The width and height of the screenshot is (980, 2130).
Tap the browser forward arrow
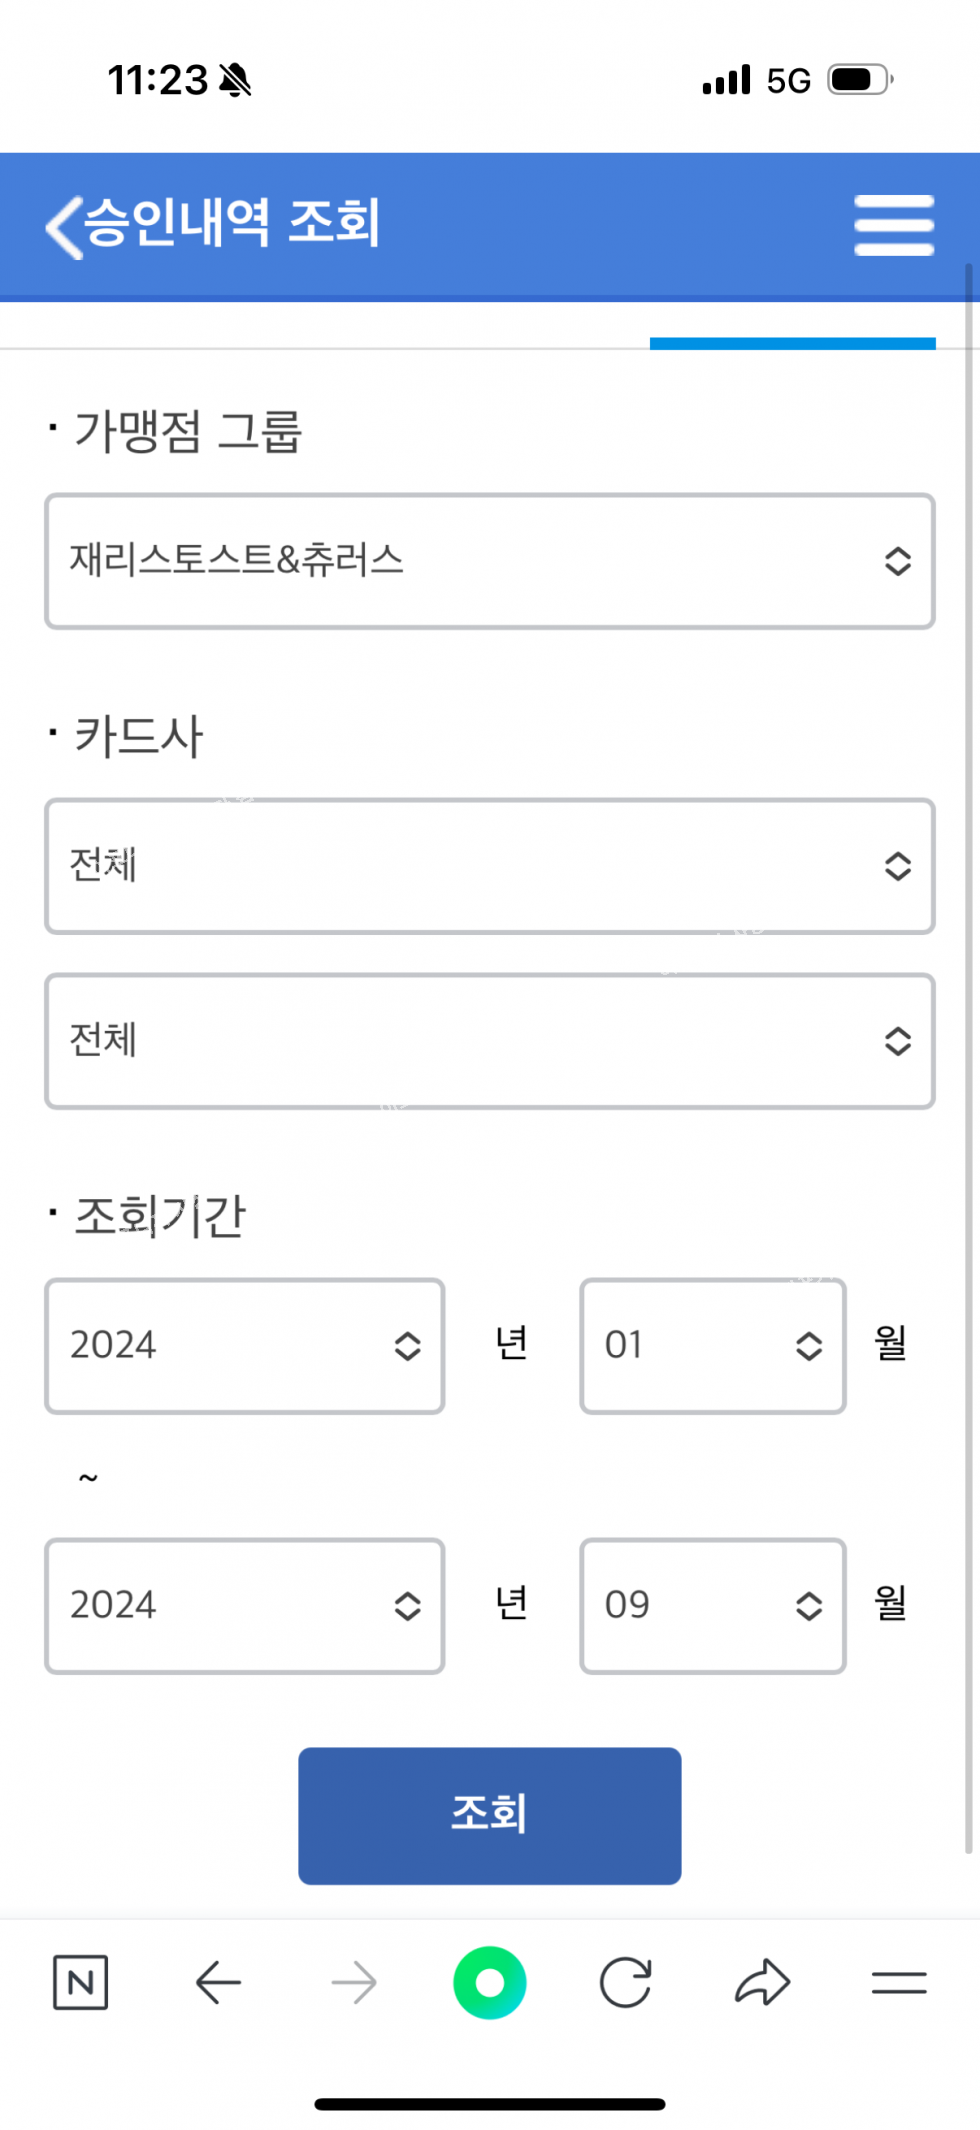click(x=354, y=1982)
